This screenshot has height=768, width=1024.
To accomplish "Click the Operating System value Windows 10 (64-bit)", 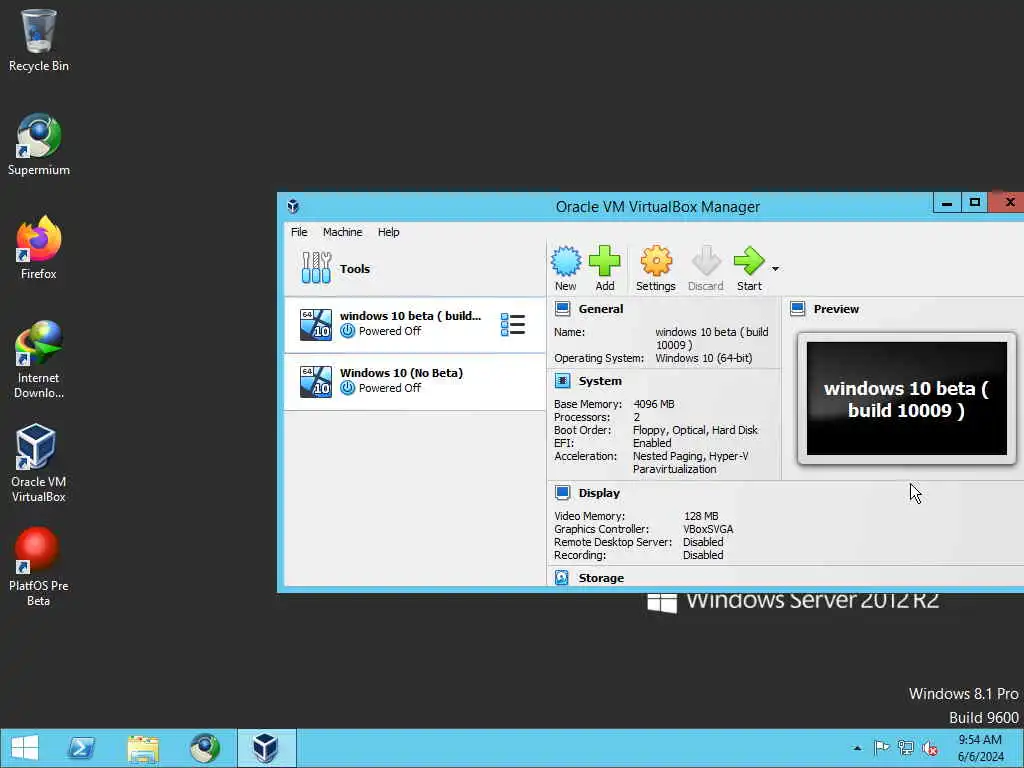I will (x=703, y=358).
